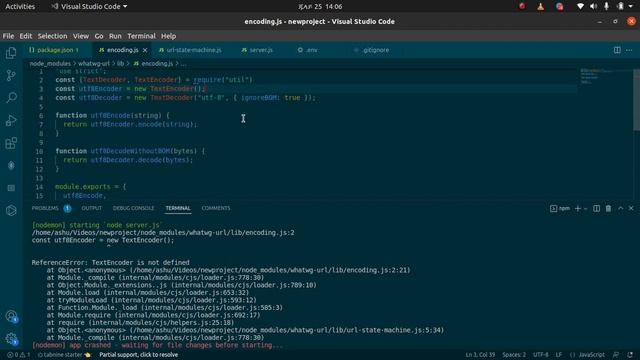Image resolution: width=640 pixels, height=360 pixels.
Task: Open the Edit menu
Action: pos(26,36)
